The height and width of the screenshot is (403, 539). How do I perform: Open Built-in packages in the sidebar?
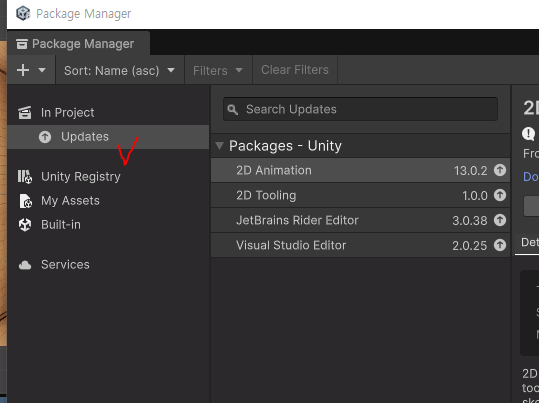coord(108,225)
